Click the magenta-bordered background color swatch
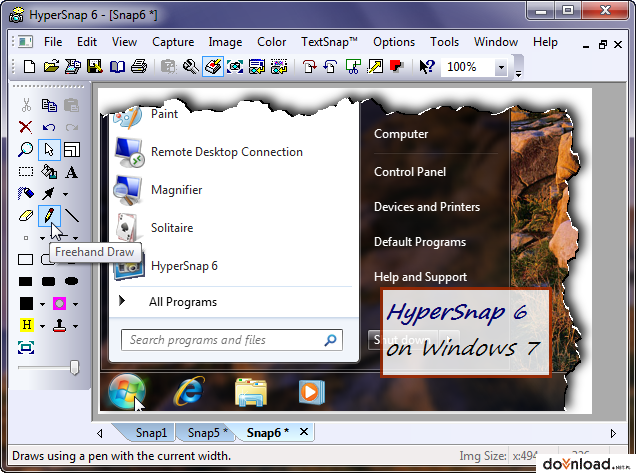The image size is (636, 473). click(x=60, y=303)
